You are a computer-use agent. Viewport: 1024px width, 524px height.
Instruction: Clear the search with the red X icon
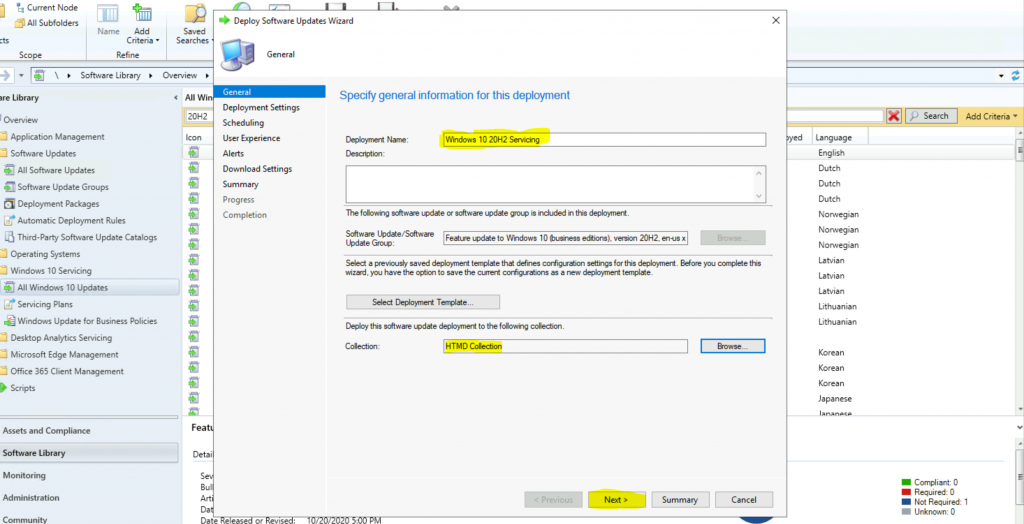point(894,116)
